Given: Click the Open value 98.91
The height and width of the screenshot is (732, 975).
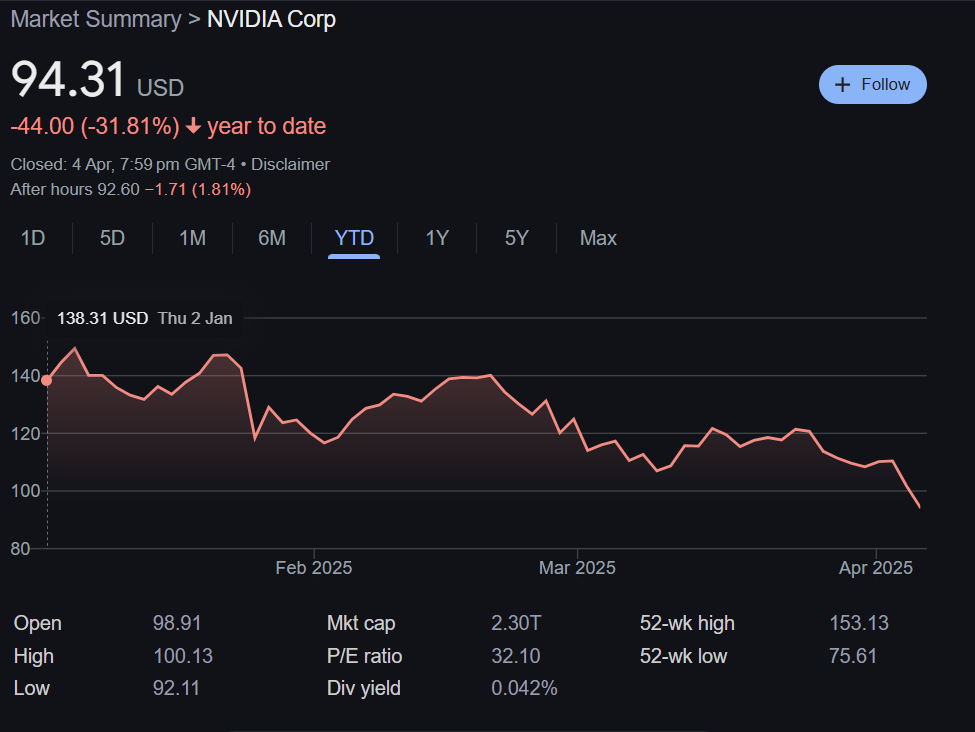Looking at the screenshot, I should point(177,623).
